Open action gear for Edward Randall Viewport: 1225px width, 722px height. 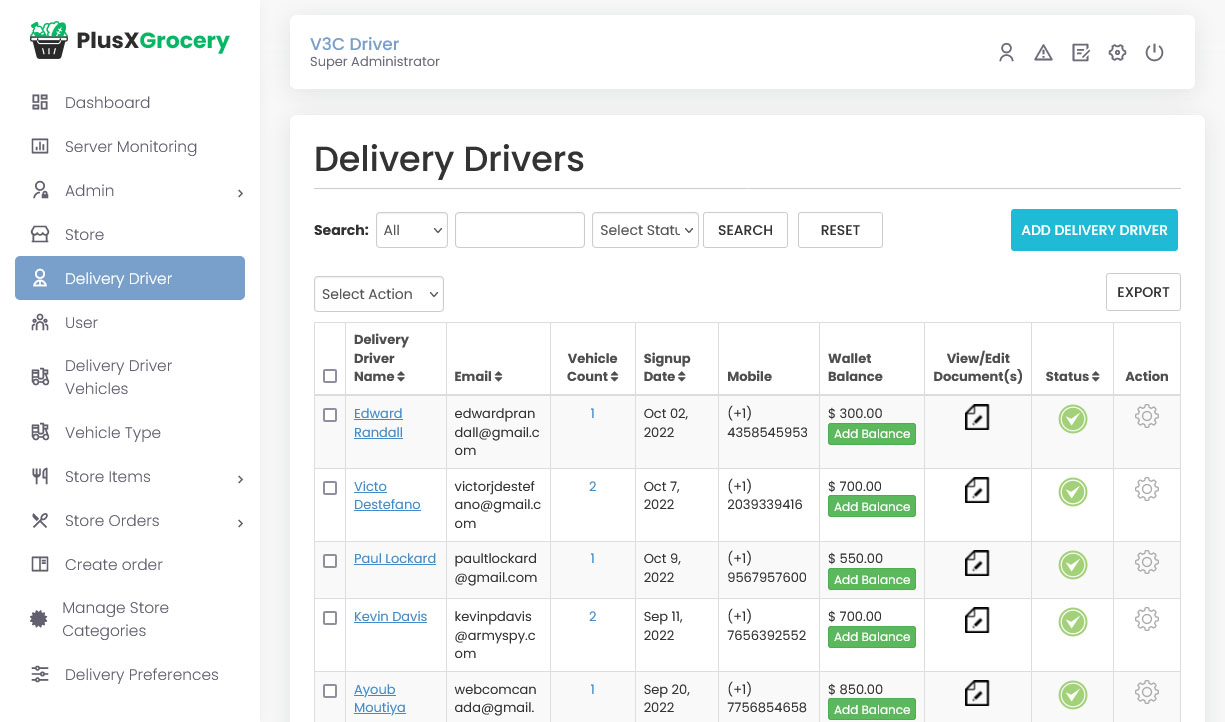(x=1147, y=416)
